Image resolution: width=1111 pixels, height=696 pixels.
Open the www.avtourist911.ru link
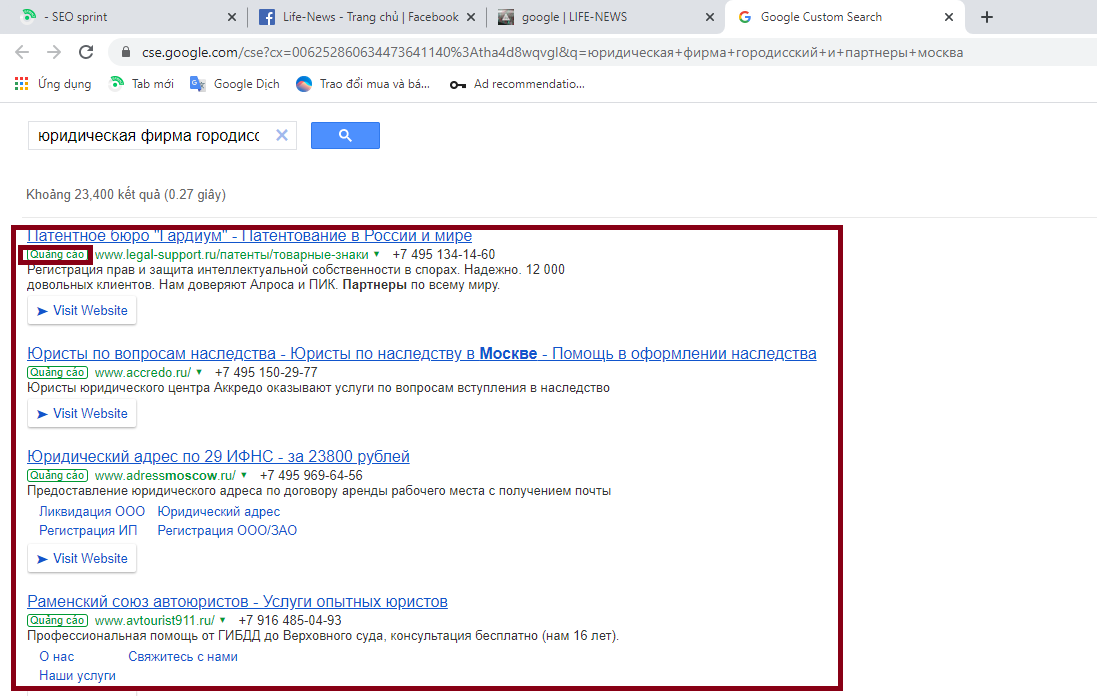pyautogui.click(x=154, y=620)
